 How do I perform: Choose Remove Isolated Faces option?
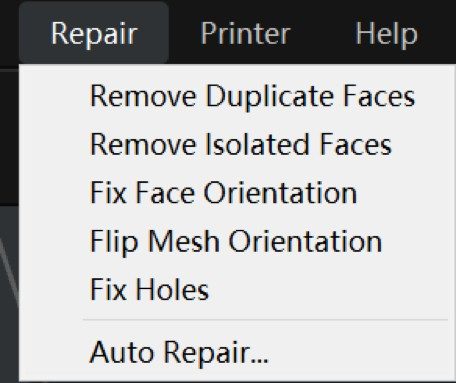(x=233, y=144)
